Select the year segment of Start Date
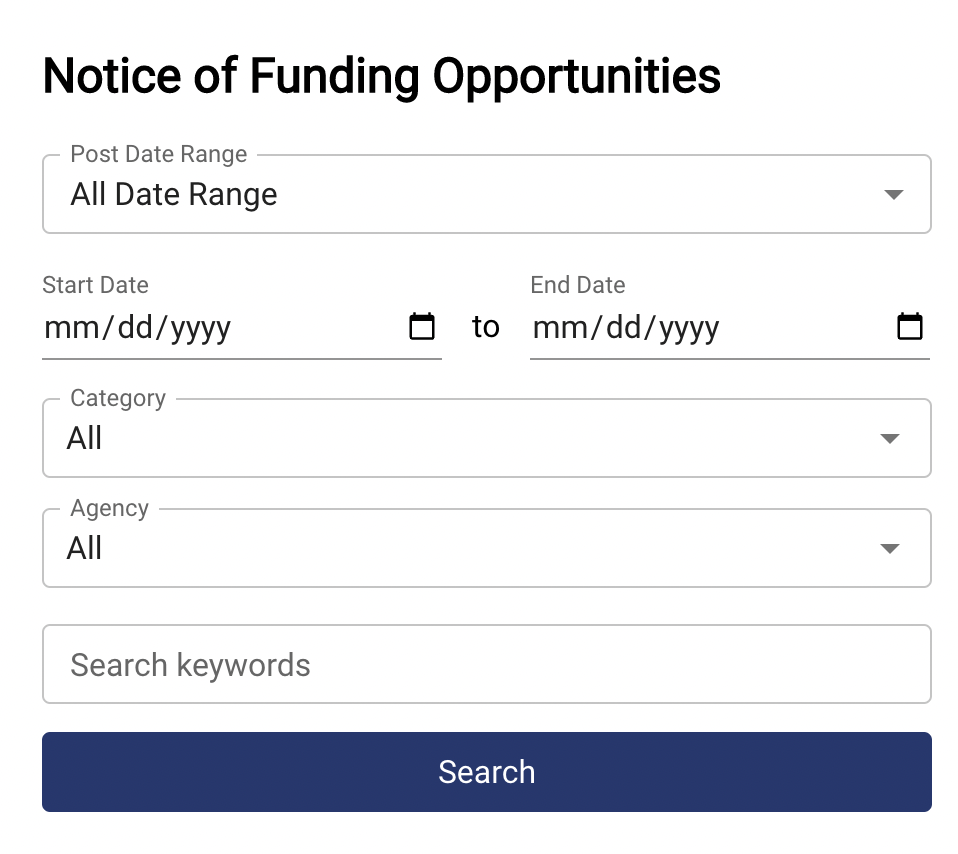Viewport: 958px width, 854px height. pos(200,328)
